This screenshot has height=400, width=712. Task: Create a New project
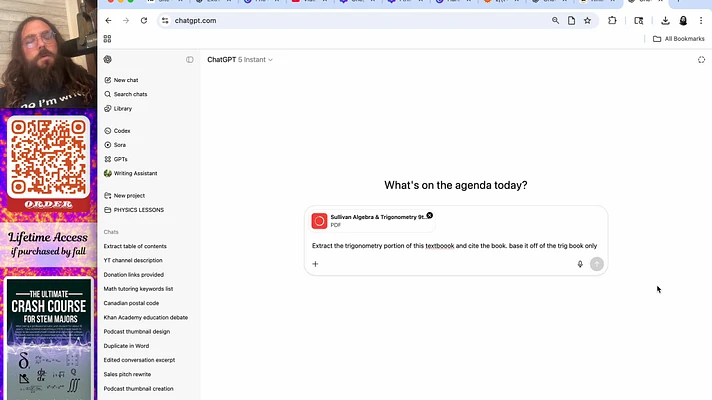pos(124,196)
